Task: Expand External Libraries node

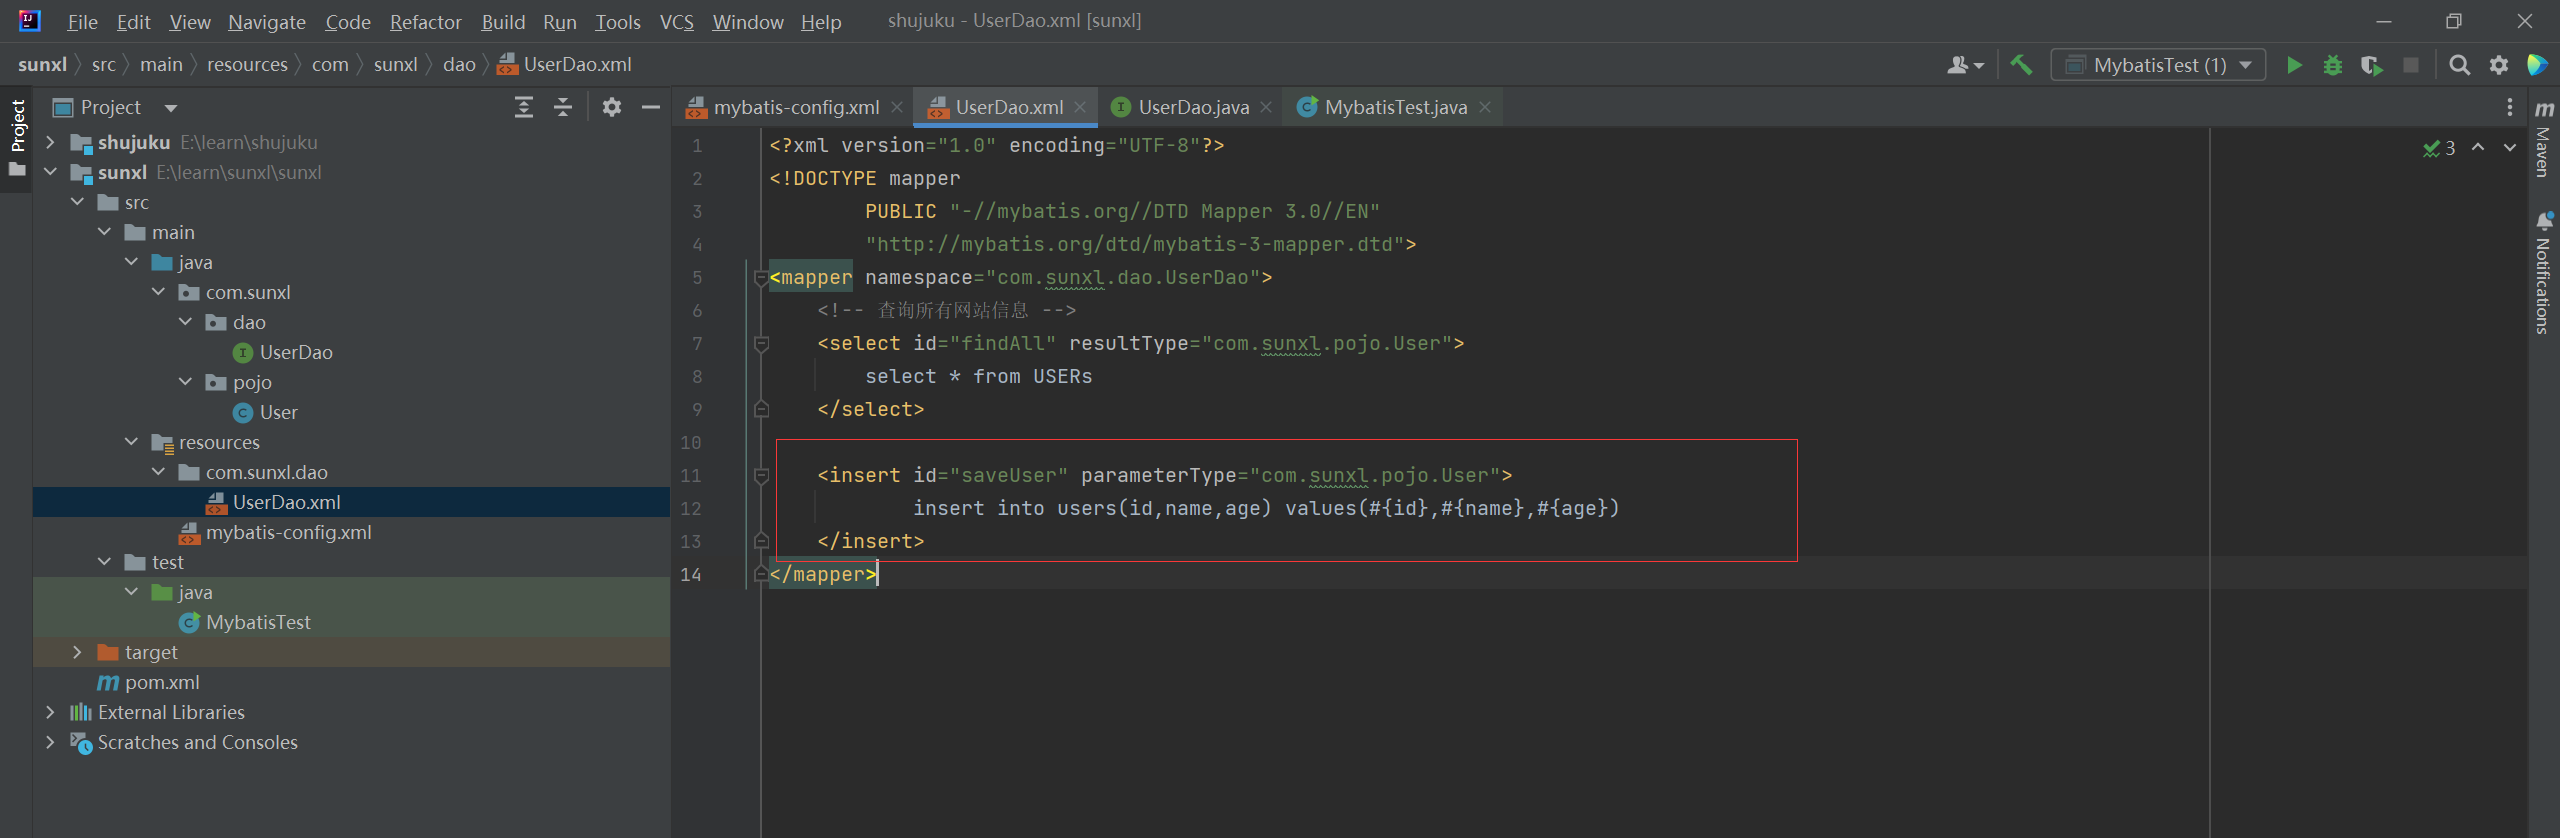Action: click(x=50, y=713)
